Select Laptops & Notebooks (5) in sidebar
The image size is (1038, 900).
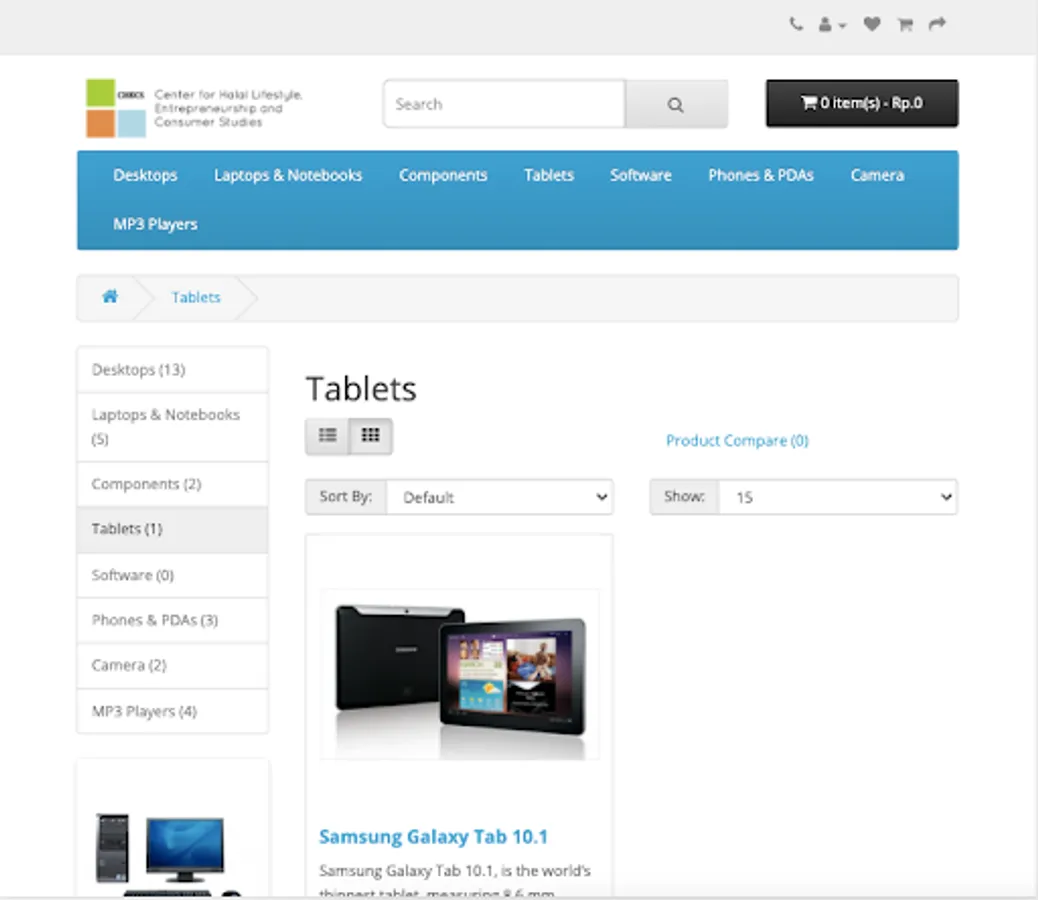click(172, 427)
